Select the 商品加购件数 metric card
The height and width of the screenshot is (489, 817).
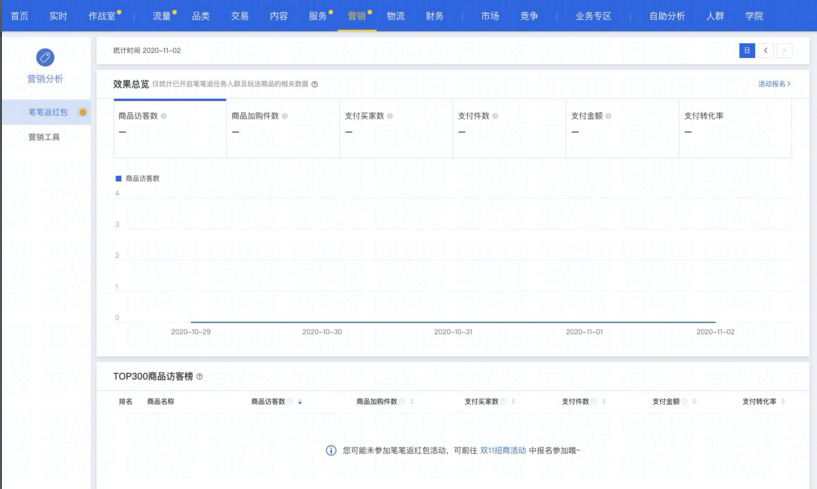(283, 128)
